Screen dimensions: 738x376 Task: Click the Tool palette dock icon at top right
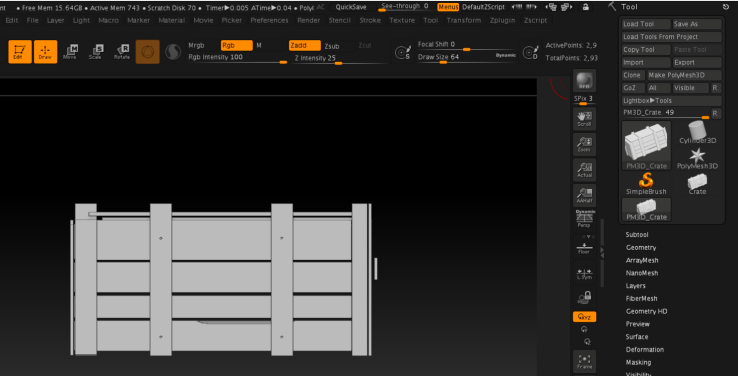(725, 7)
